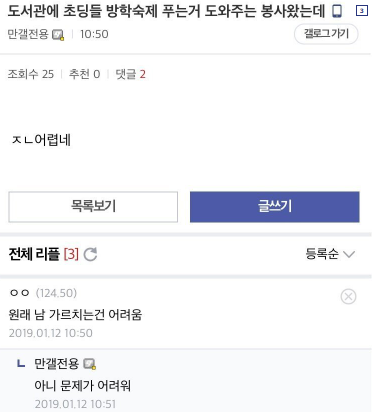Screen dimensions: 377x412
Task: Click the 목록보기 button
Action: coord(93,207)
